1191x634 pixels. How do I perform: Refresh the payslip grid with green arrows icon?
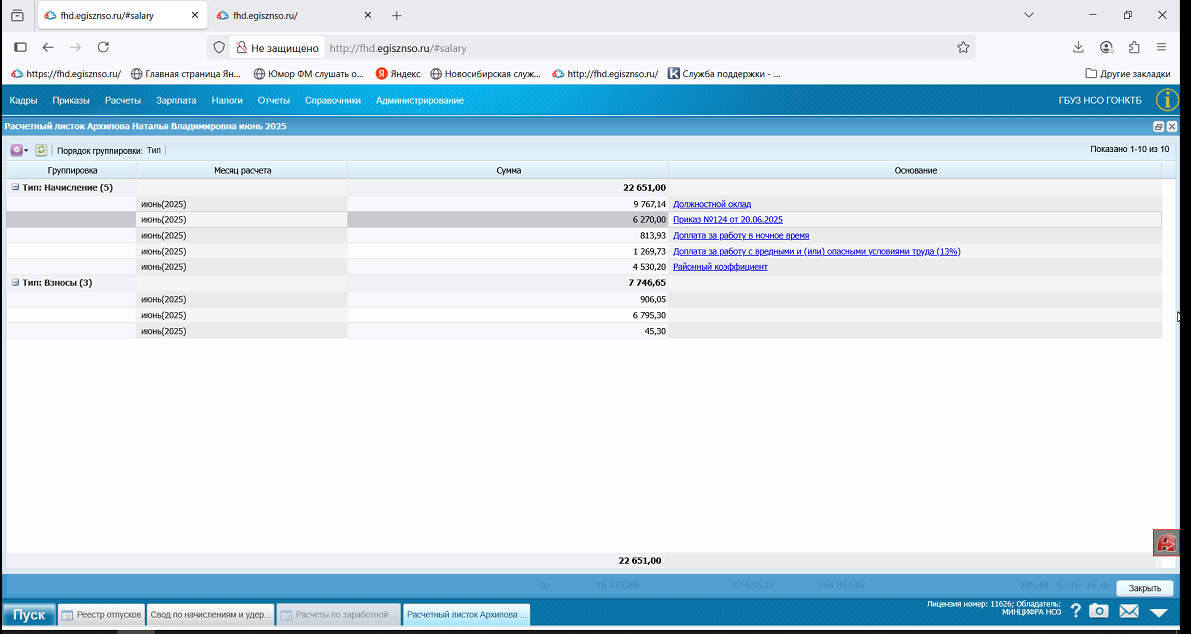[x=41, y=150]
